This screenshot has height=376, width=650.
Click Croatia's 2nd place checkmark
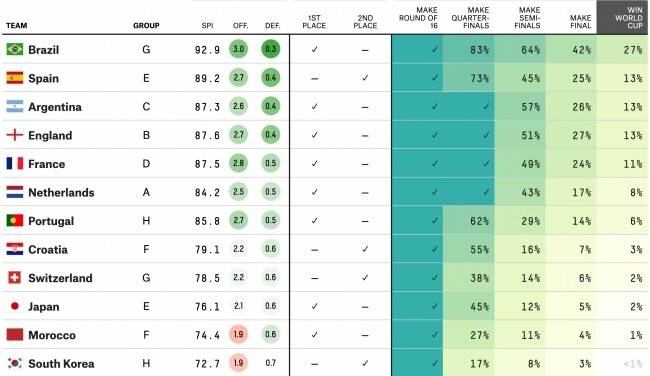[365, 249]
